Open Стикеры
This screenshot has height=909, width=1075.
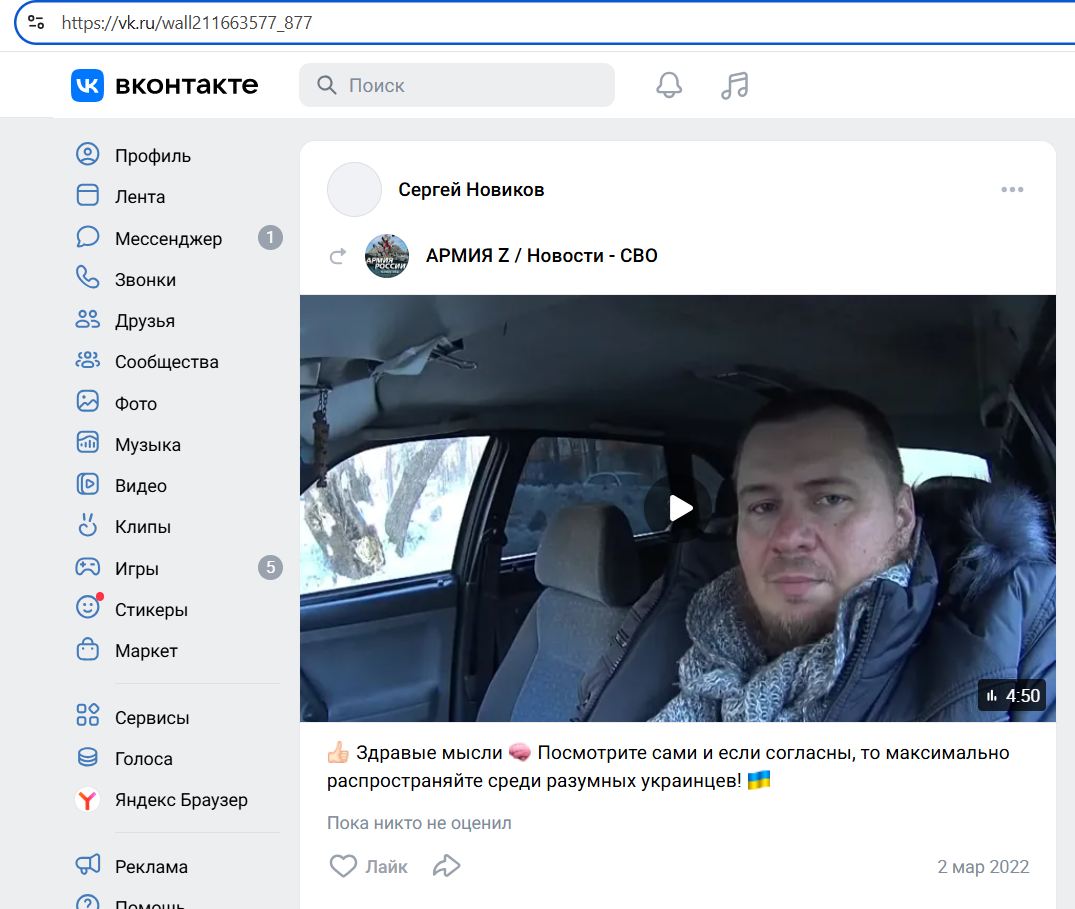[151, 609]
